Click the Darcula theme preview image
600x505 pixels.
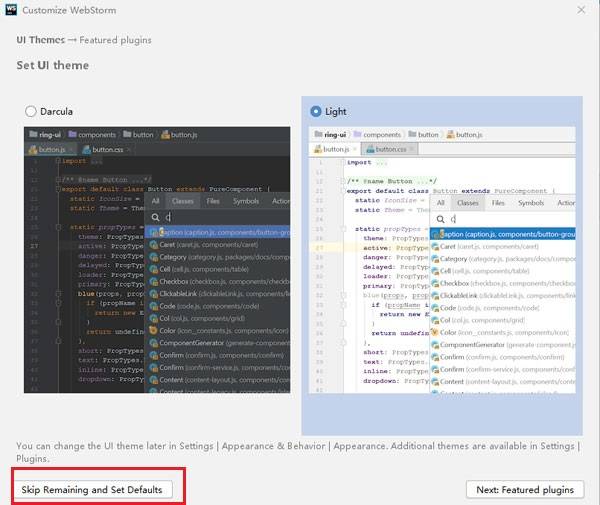[157, 260]
